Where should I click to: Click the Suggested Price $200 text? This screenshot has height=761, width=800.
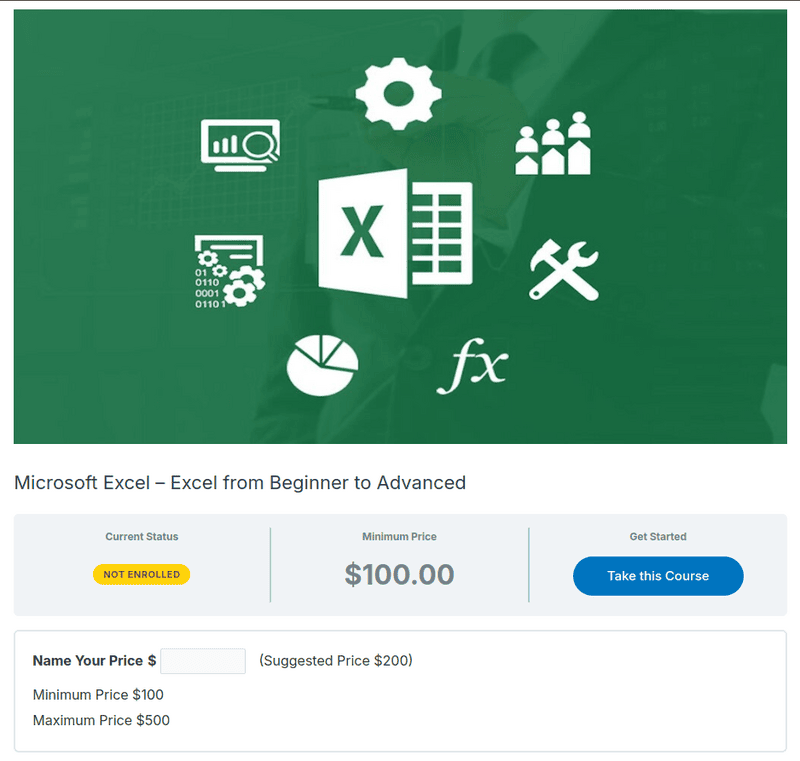click(336, 660)
